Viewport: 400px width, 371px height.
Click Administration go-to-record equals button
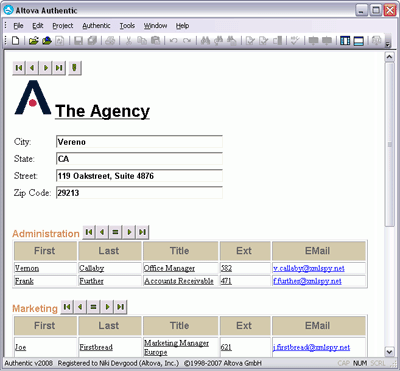(x=115, y=232)
